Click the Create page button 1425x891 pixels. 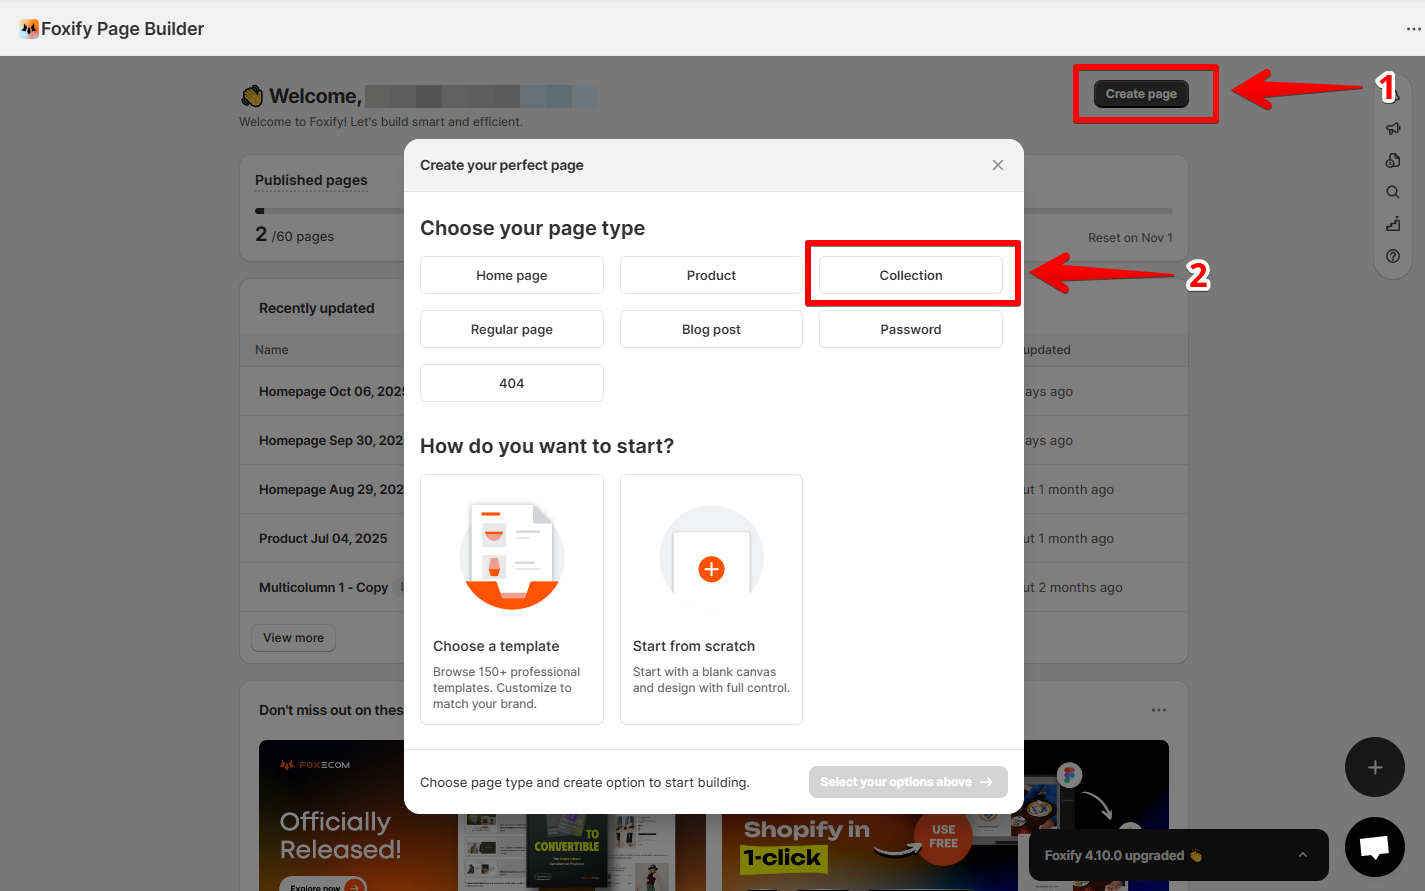tap(1141, 94)
